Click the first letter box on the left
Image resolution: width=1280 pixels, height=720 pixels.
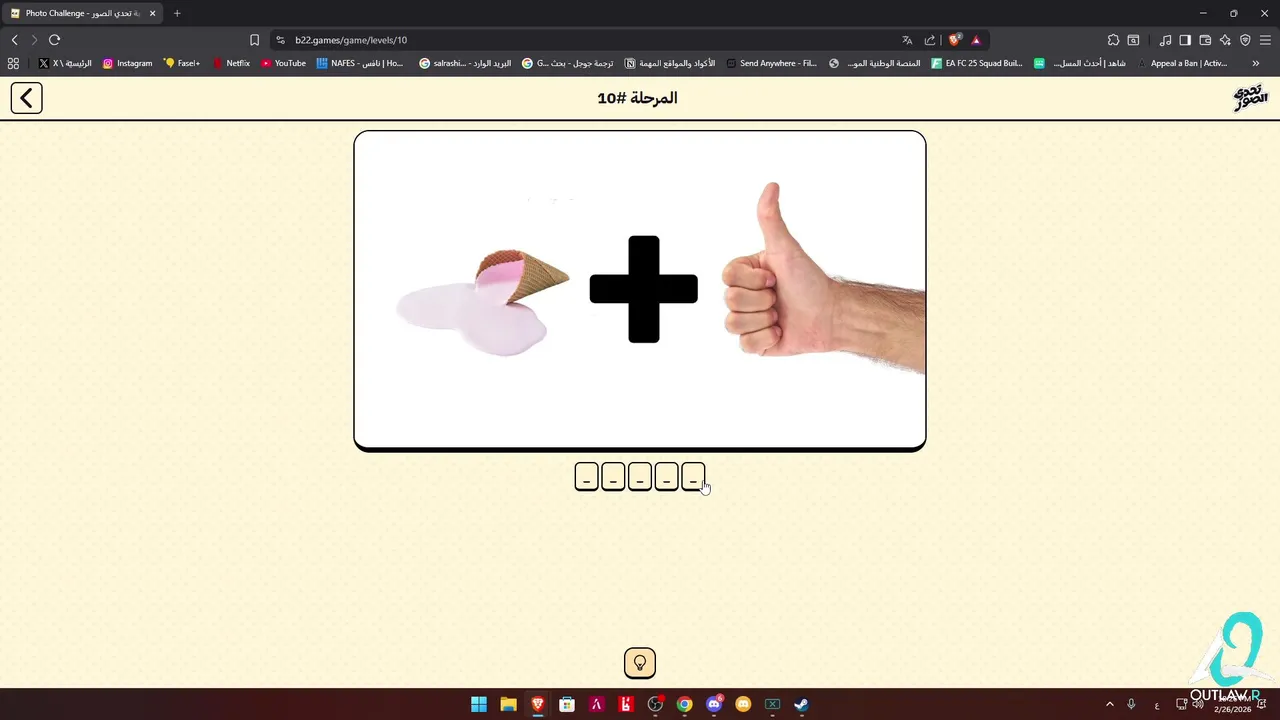pyautogui.click(x=587, y=477)
